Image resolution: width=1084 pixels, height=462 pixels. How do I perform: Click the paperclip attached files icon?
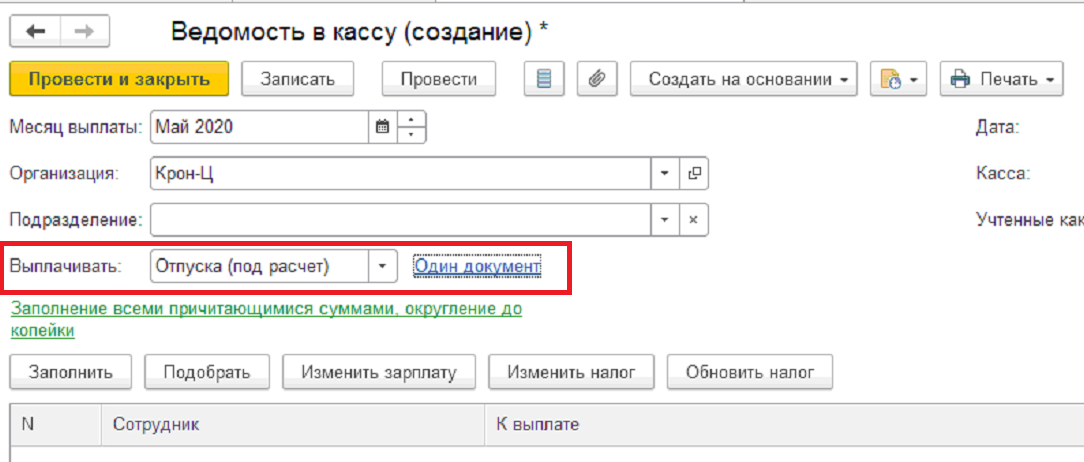click(x=597, y=79)
